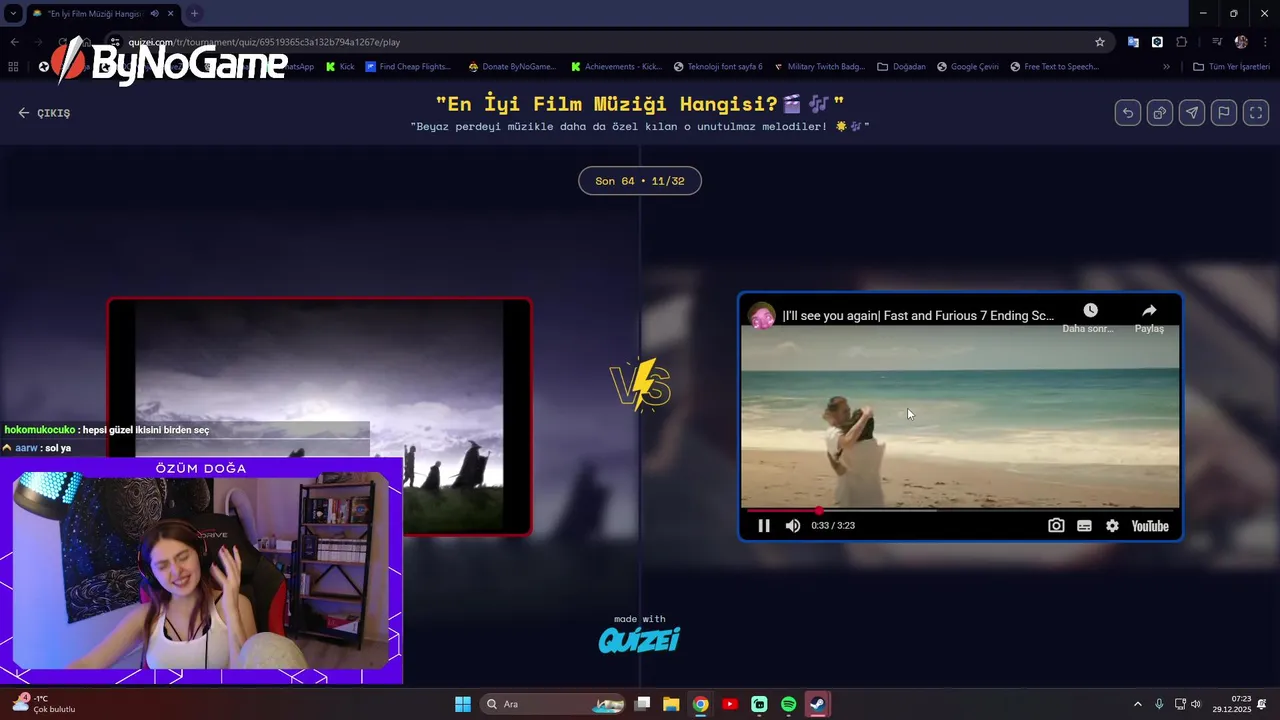Open new browser tab
The width and height of the screenshot is (1280, 720).
[194, 13]
